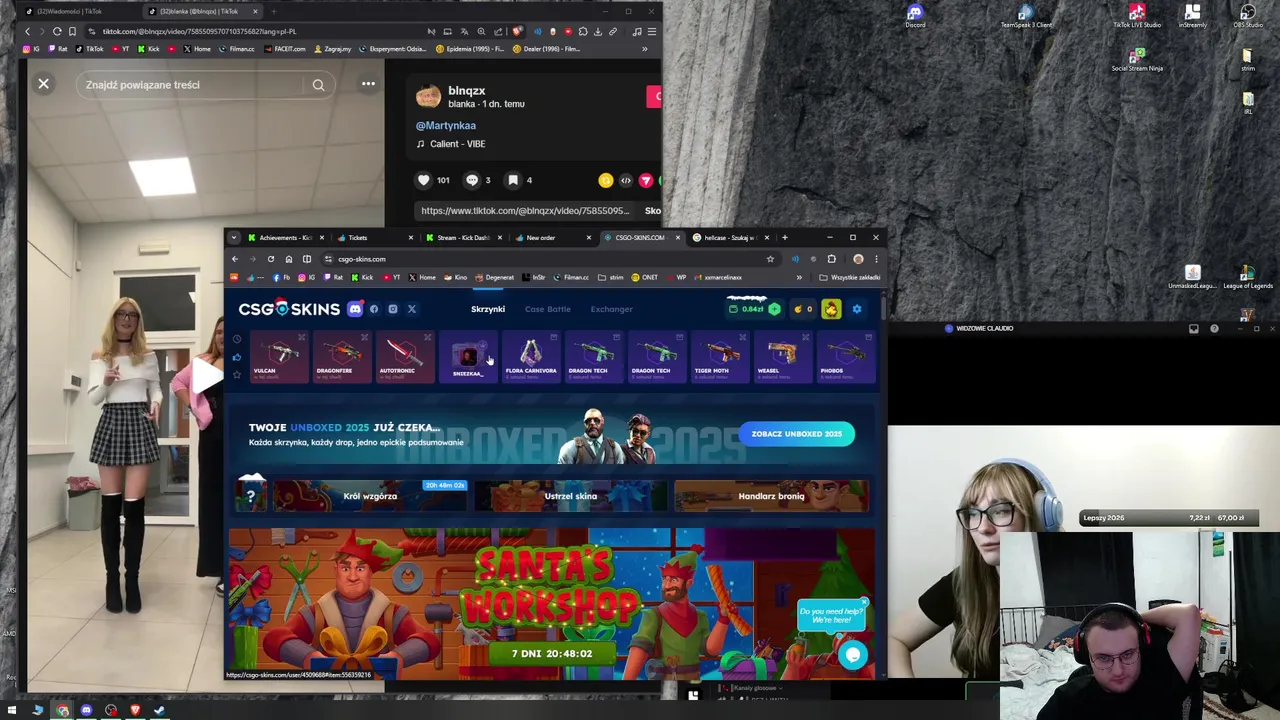Show best drops with the thumbs-up icon
The image size is (1280, 720).
tap(237, 357)
